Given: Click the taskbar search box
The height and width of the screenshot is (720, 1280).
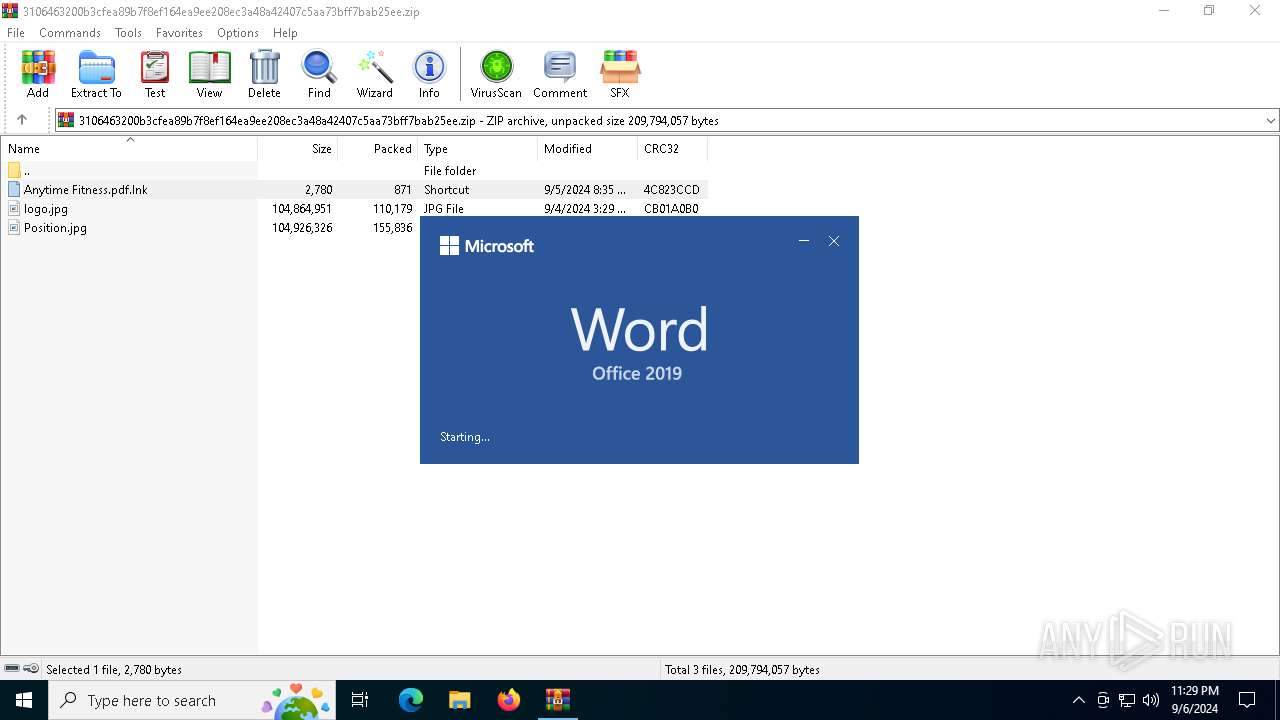Looking at the screenshot, I should pyautogui.click(x=192, y=700).
